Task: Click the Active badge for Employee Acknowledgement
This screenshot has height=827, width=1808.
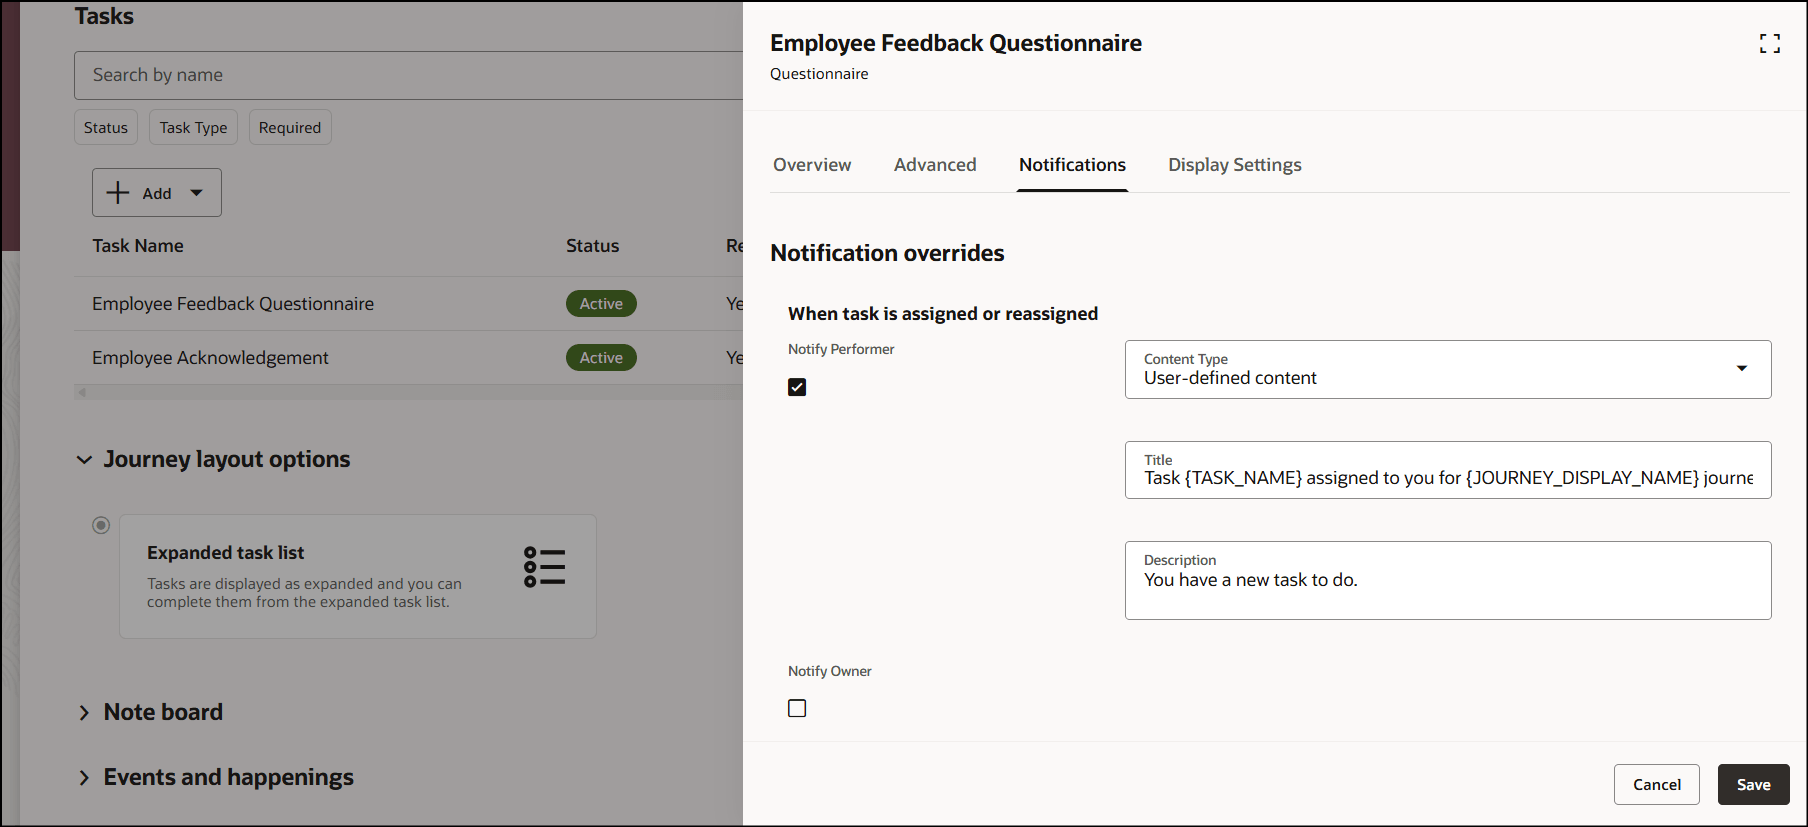Action: pos(601,358)
